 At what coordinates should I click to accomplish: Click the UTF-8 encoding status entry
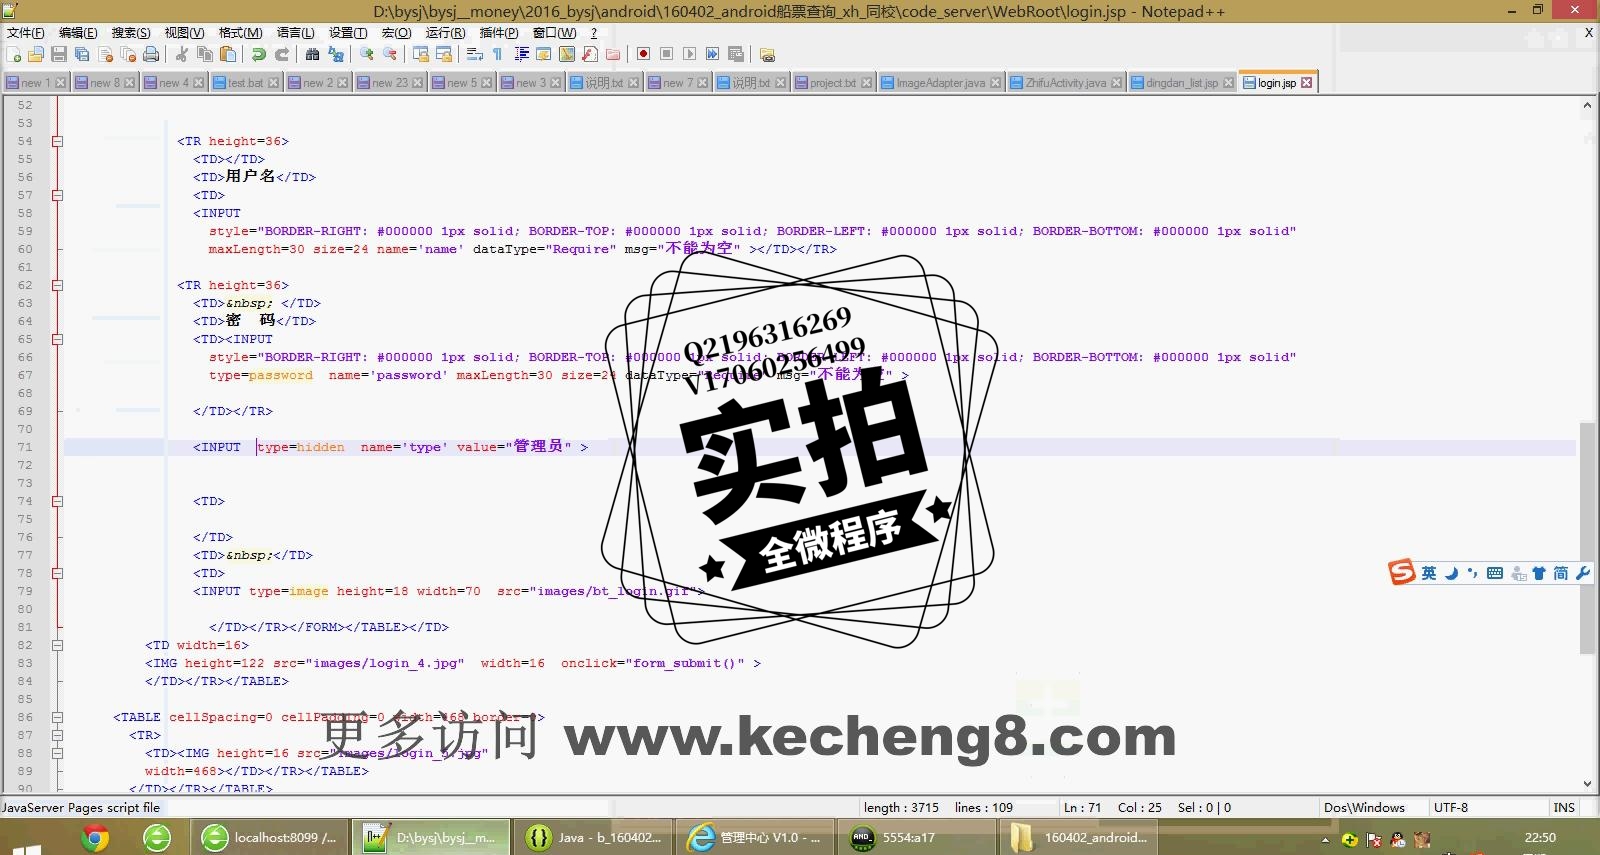[1451, 808]
